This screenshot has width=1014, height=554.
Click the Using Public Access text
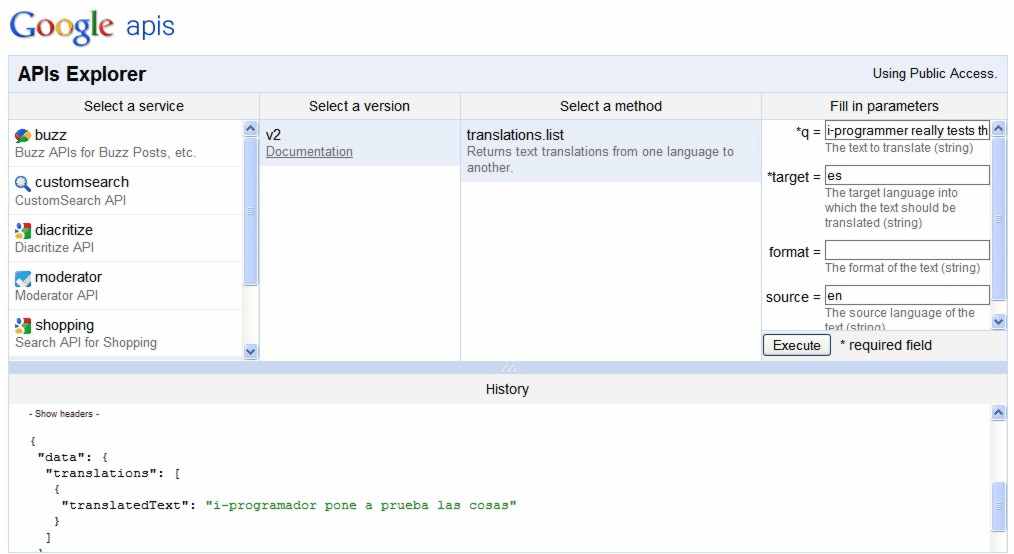(934, 74)
